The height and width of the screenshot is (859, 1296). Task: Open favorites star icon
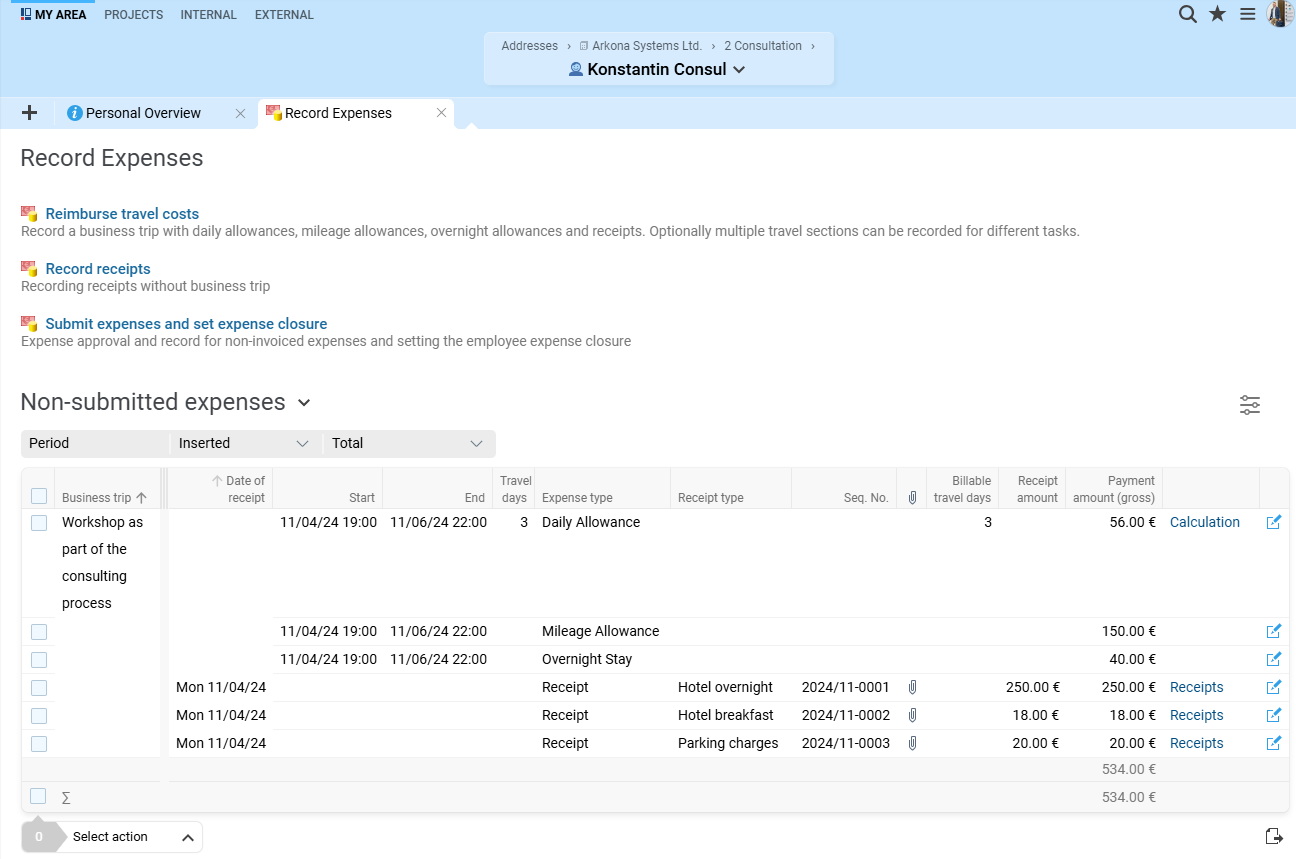point(1217,14)
